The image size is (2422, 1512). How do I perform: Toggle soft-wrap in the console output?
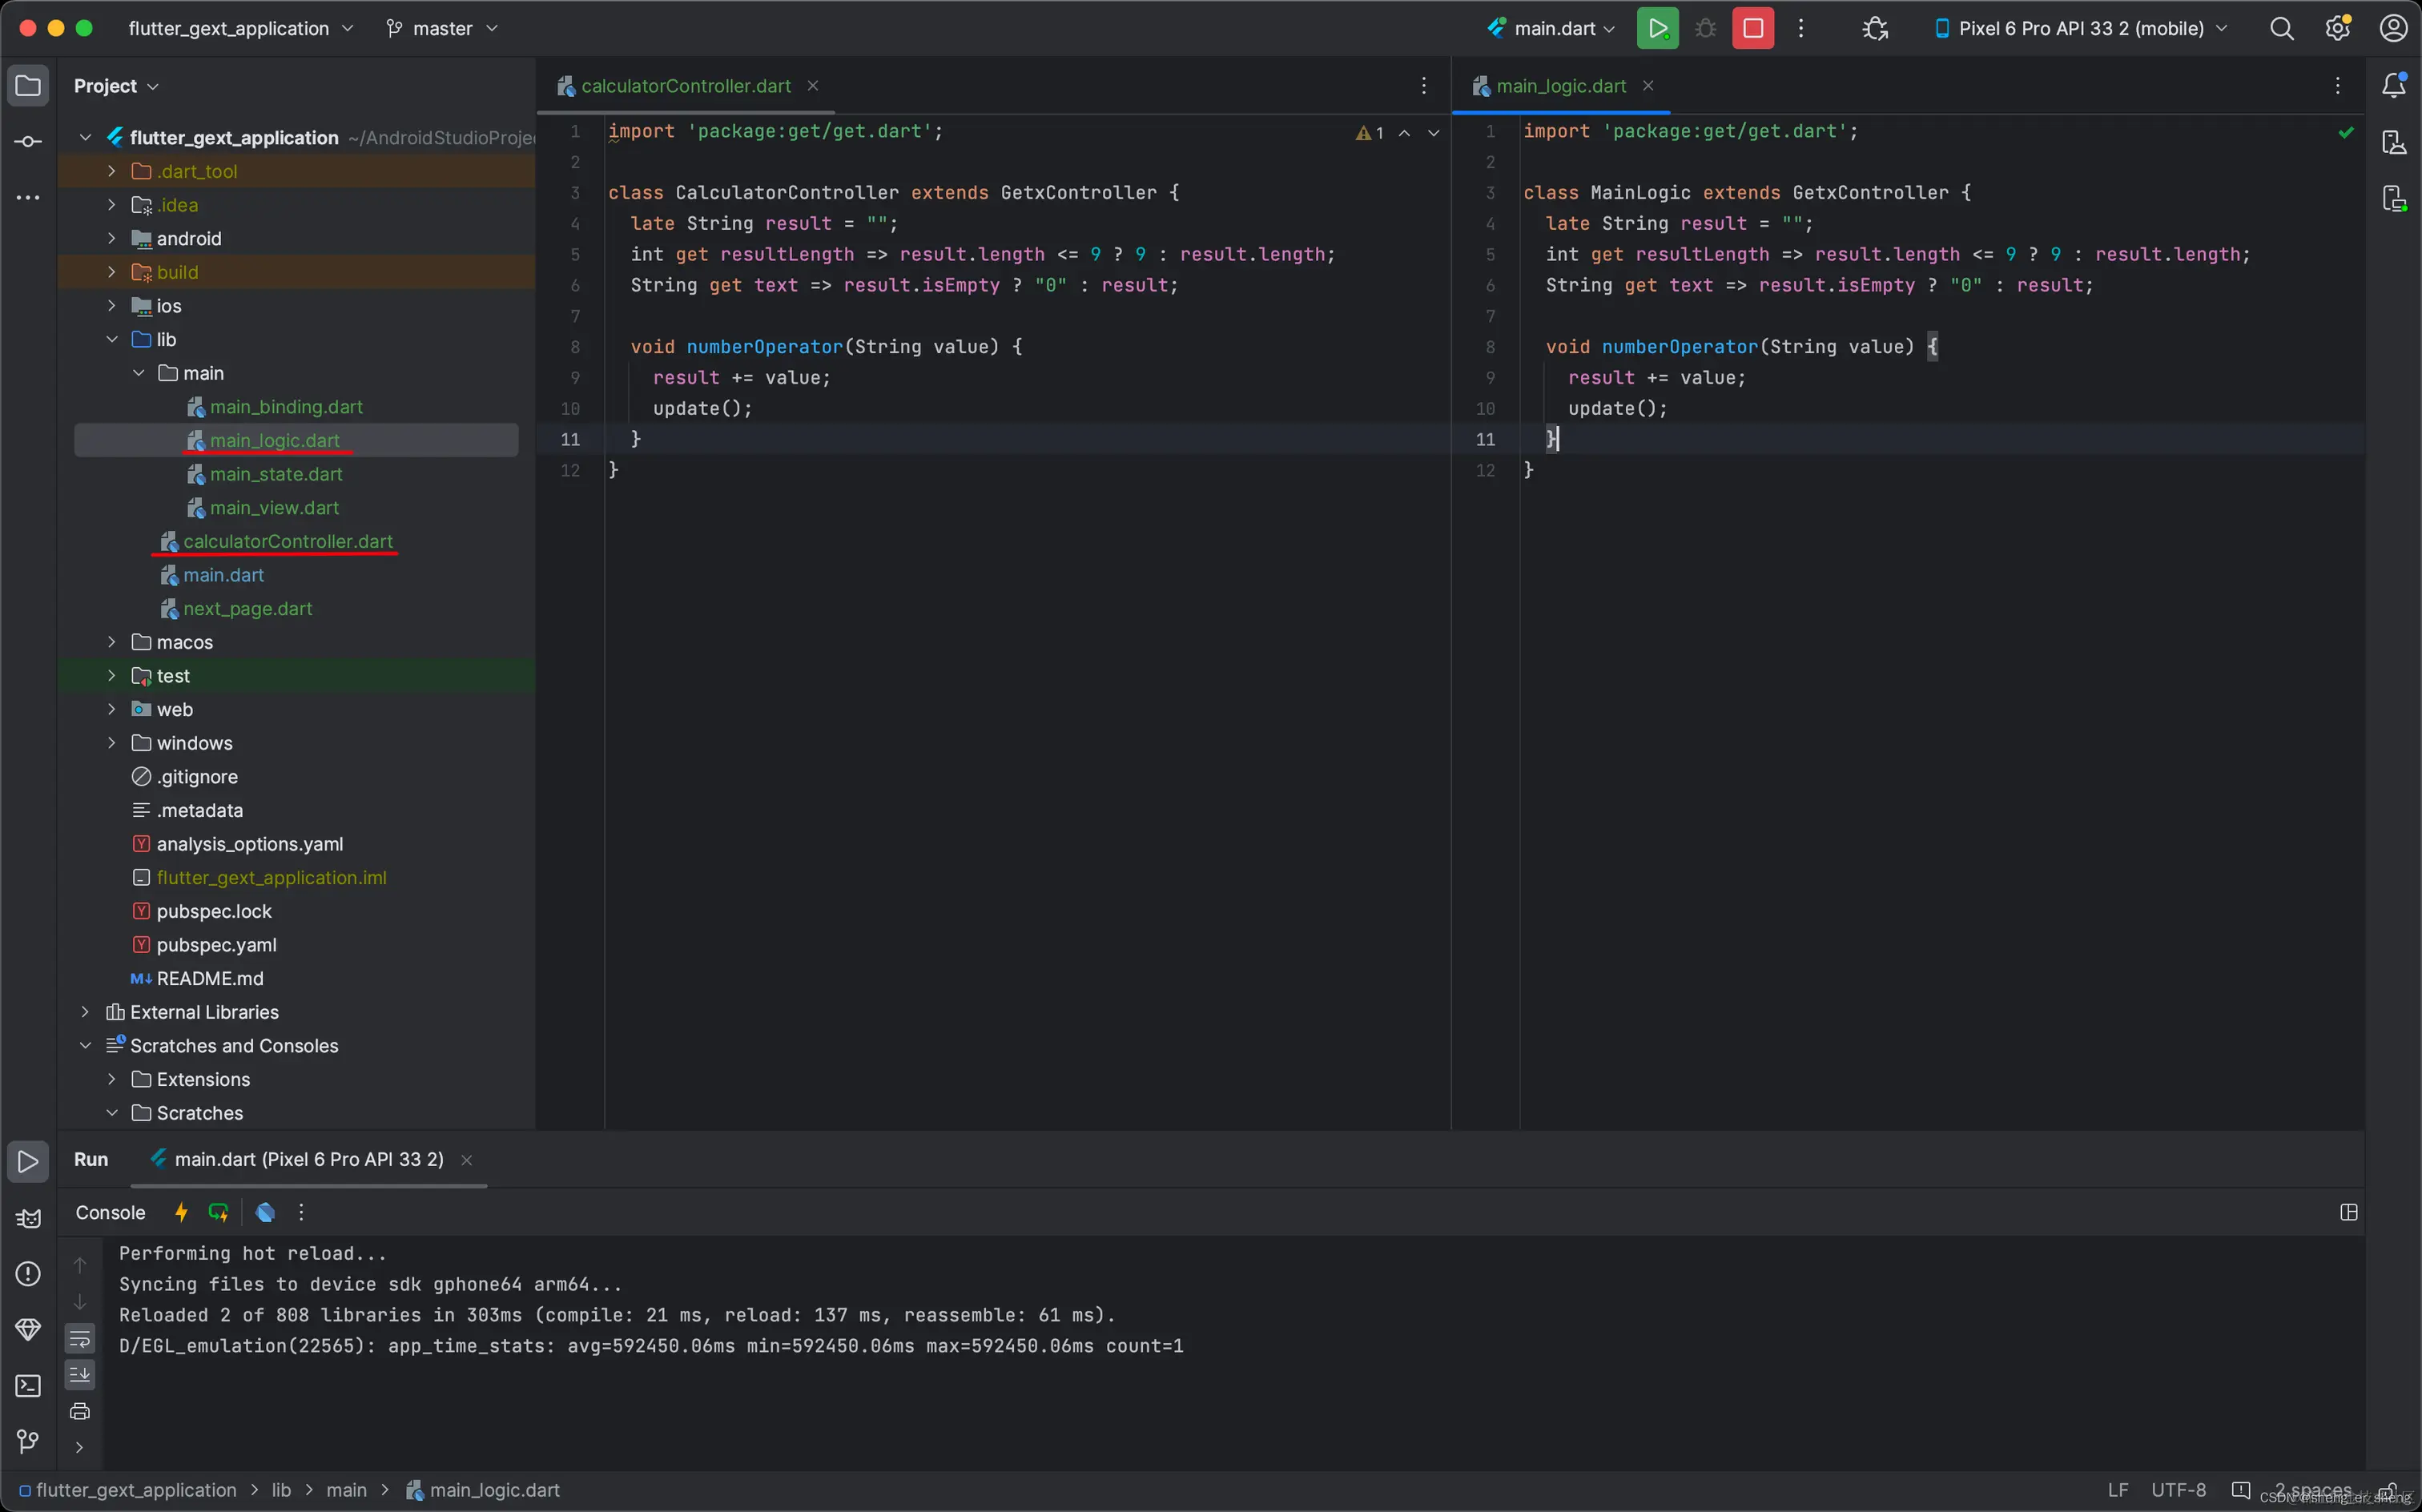click(80, 1338)
